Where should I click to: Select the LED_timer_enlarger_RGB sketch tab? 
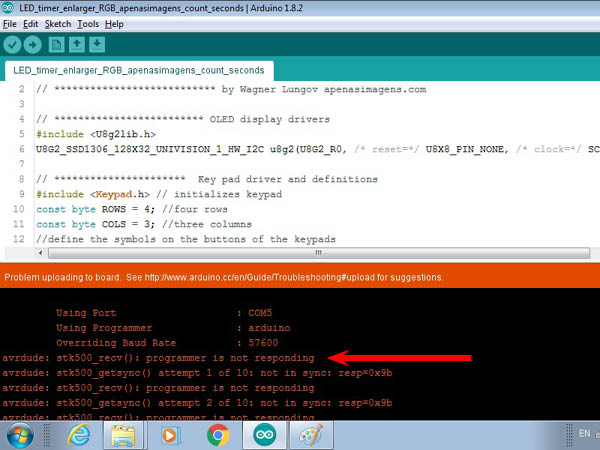pyautogui.click(x=138, y=71)
